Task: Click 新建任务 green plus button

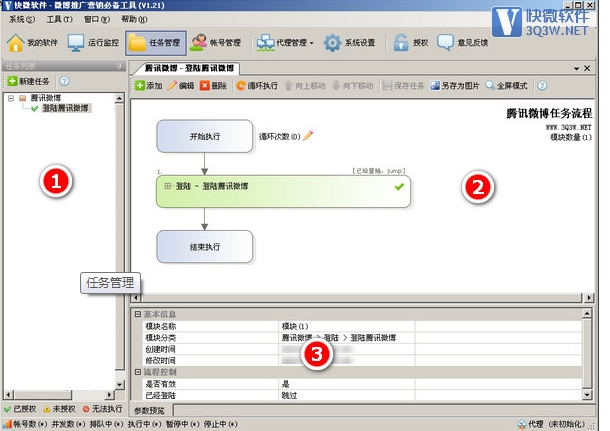Action: coord(12,81)
